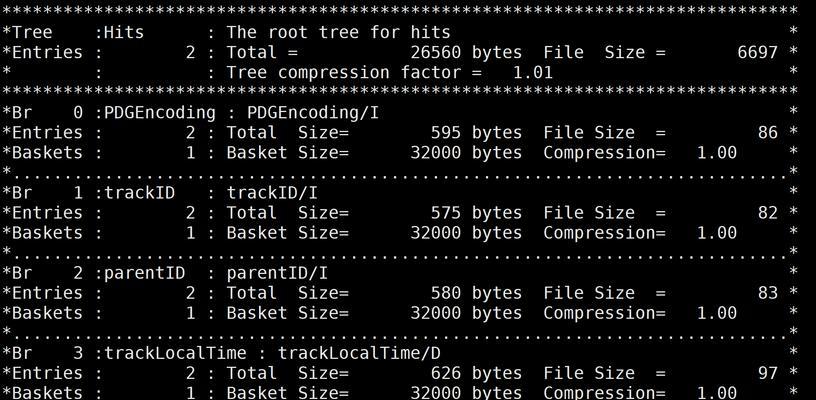The image size is (816, 400).
Task: Click the parentID/I type descriptor
Action: point(277,273)
